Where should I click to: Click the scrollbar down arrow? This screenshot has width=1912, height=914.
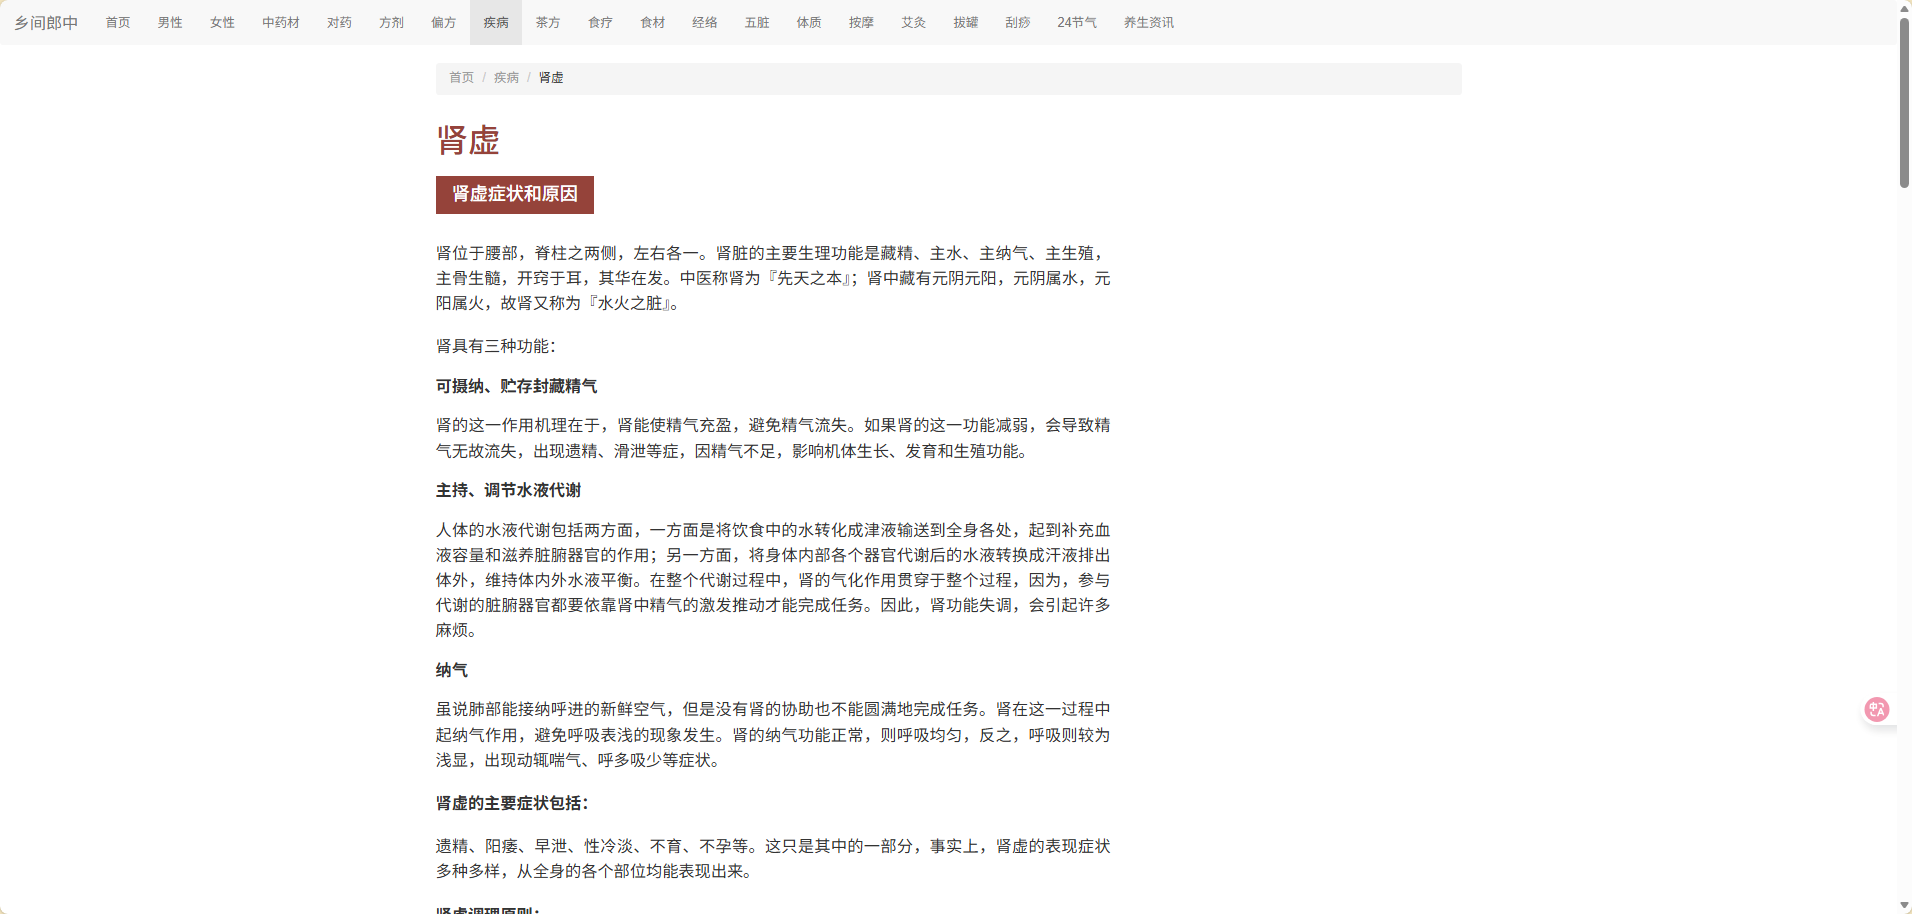click(1903, 906)
